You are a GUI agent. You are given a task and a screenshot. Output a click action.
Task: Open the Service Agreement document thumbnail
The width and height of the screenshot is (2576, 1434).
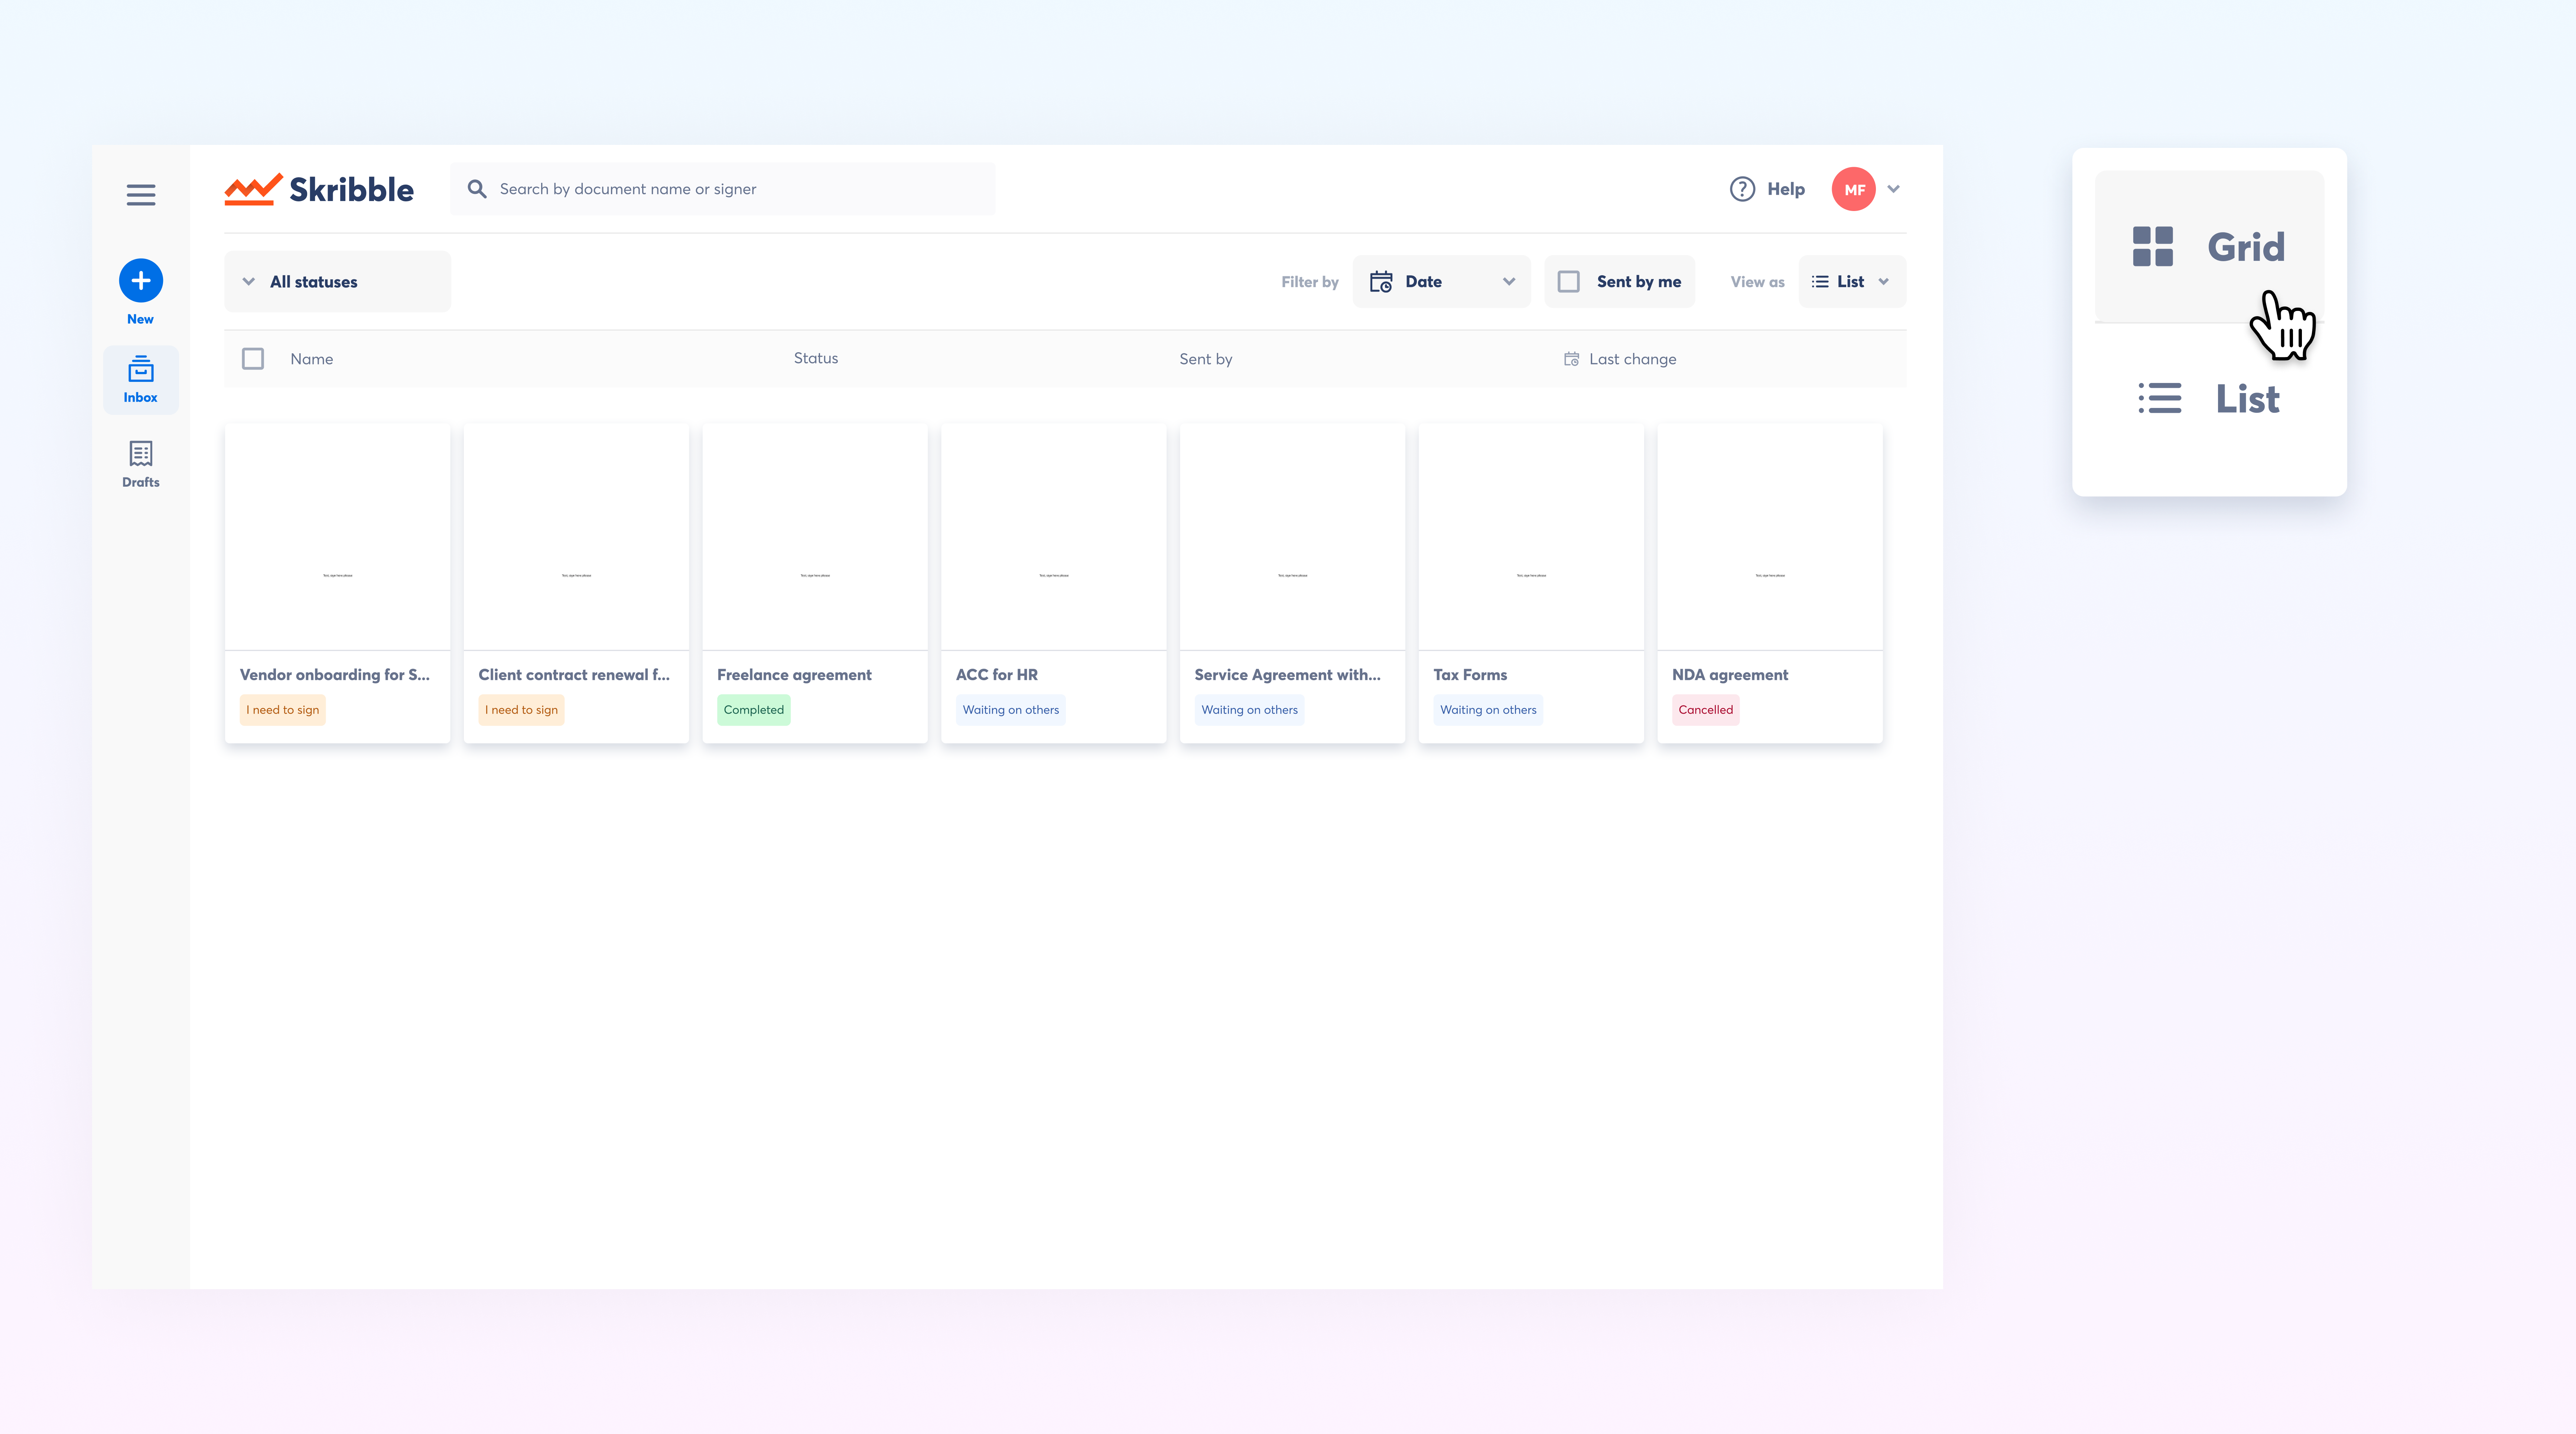pyautogui.click(x=1293, y=537)
